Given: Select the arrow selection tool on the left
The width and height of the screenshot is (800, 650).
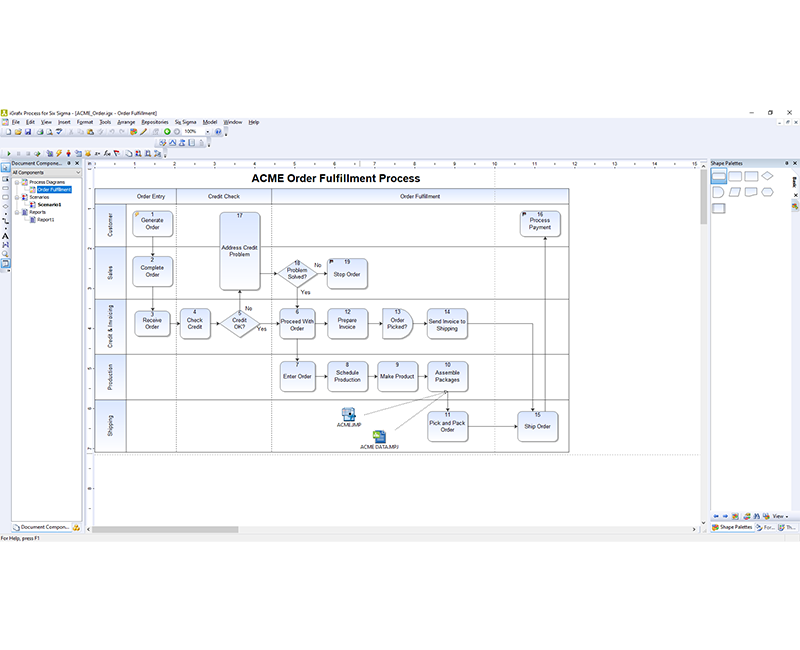Looking at the screenshot, I should click(x=6, y=166).
